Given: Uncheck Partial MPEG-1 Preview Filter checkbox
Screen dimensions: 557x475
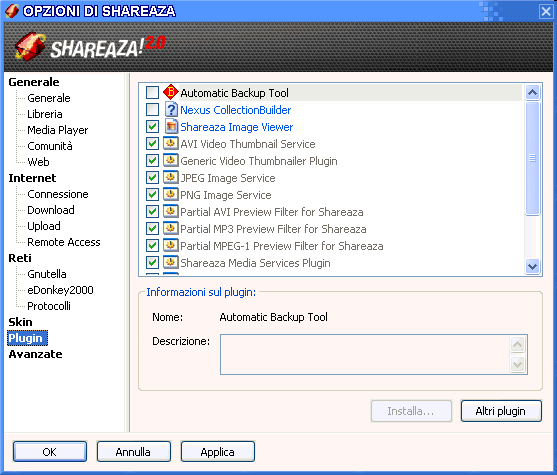Looking at the screenshot, I should tap(152, 246).
